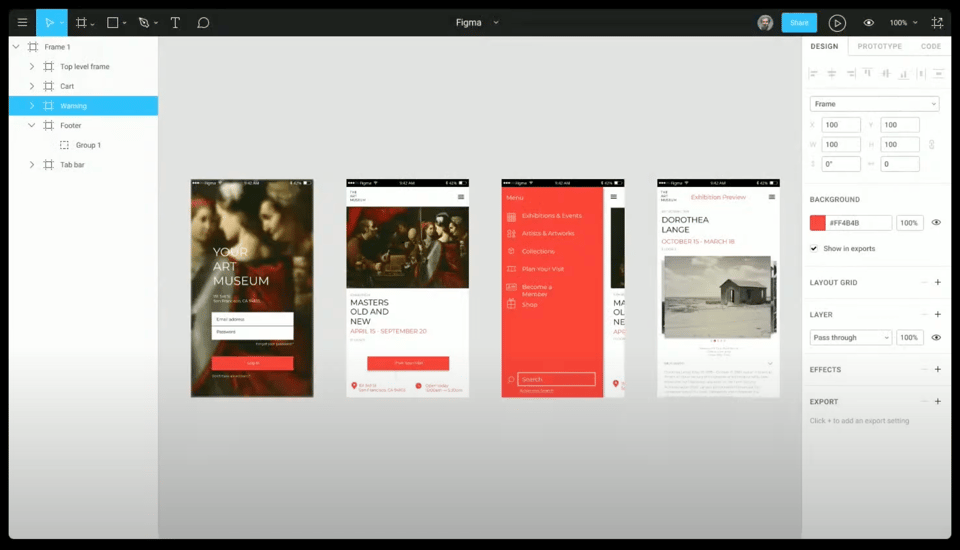The width and height of the screenshot is (960, 550).
Task: Open the Frame type dropdown
Action: point(874,104)
